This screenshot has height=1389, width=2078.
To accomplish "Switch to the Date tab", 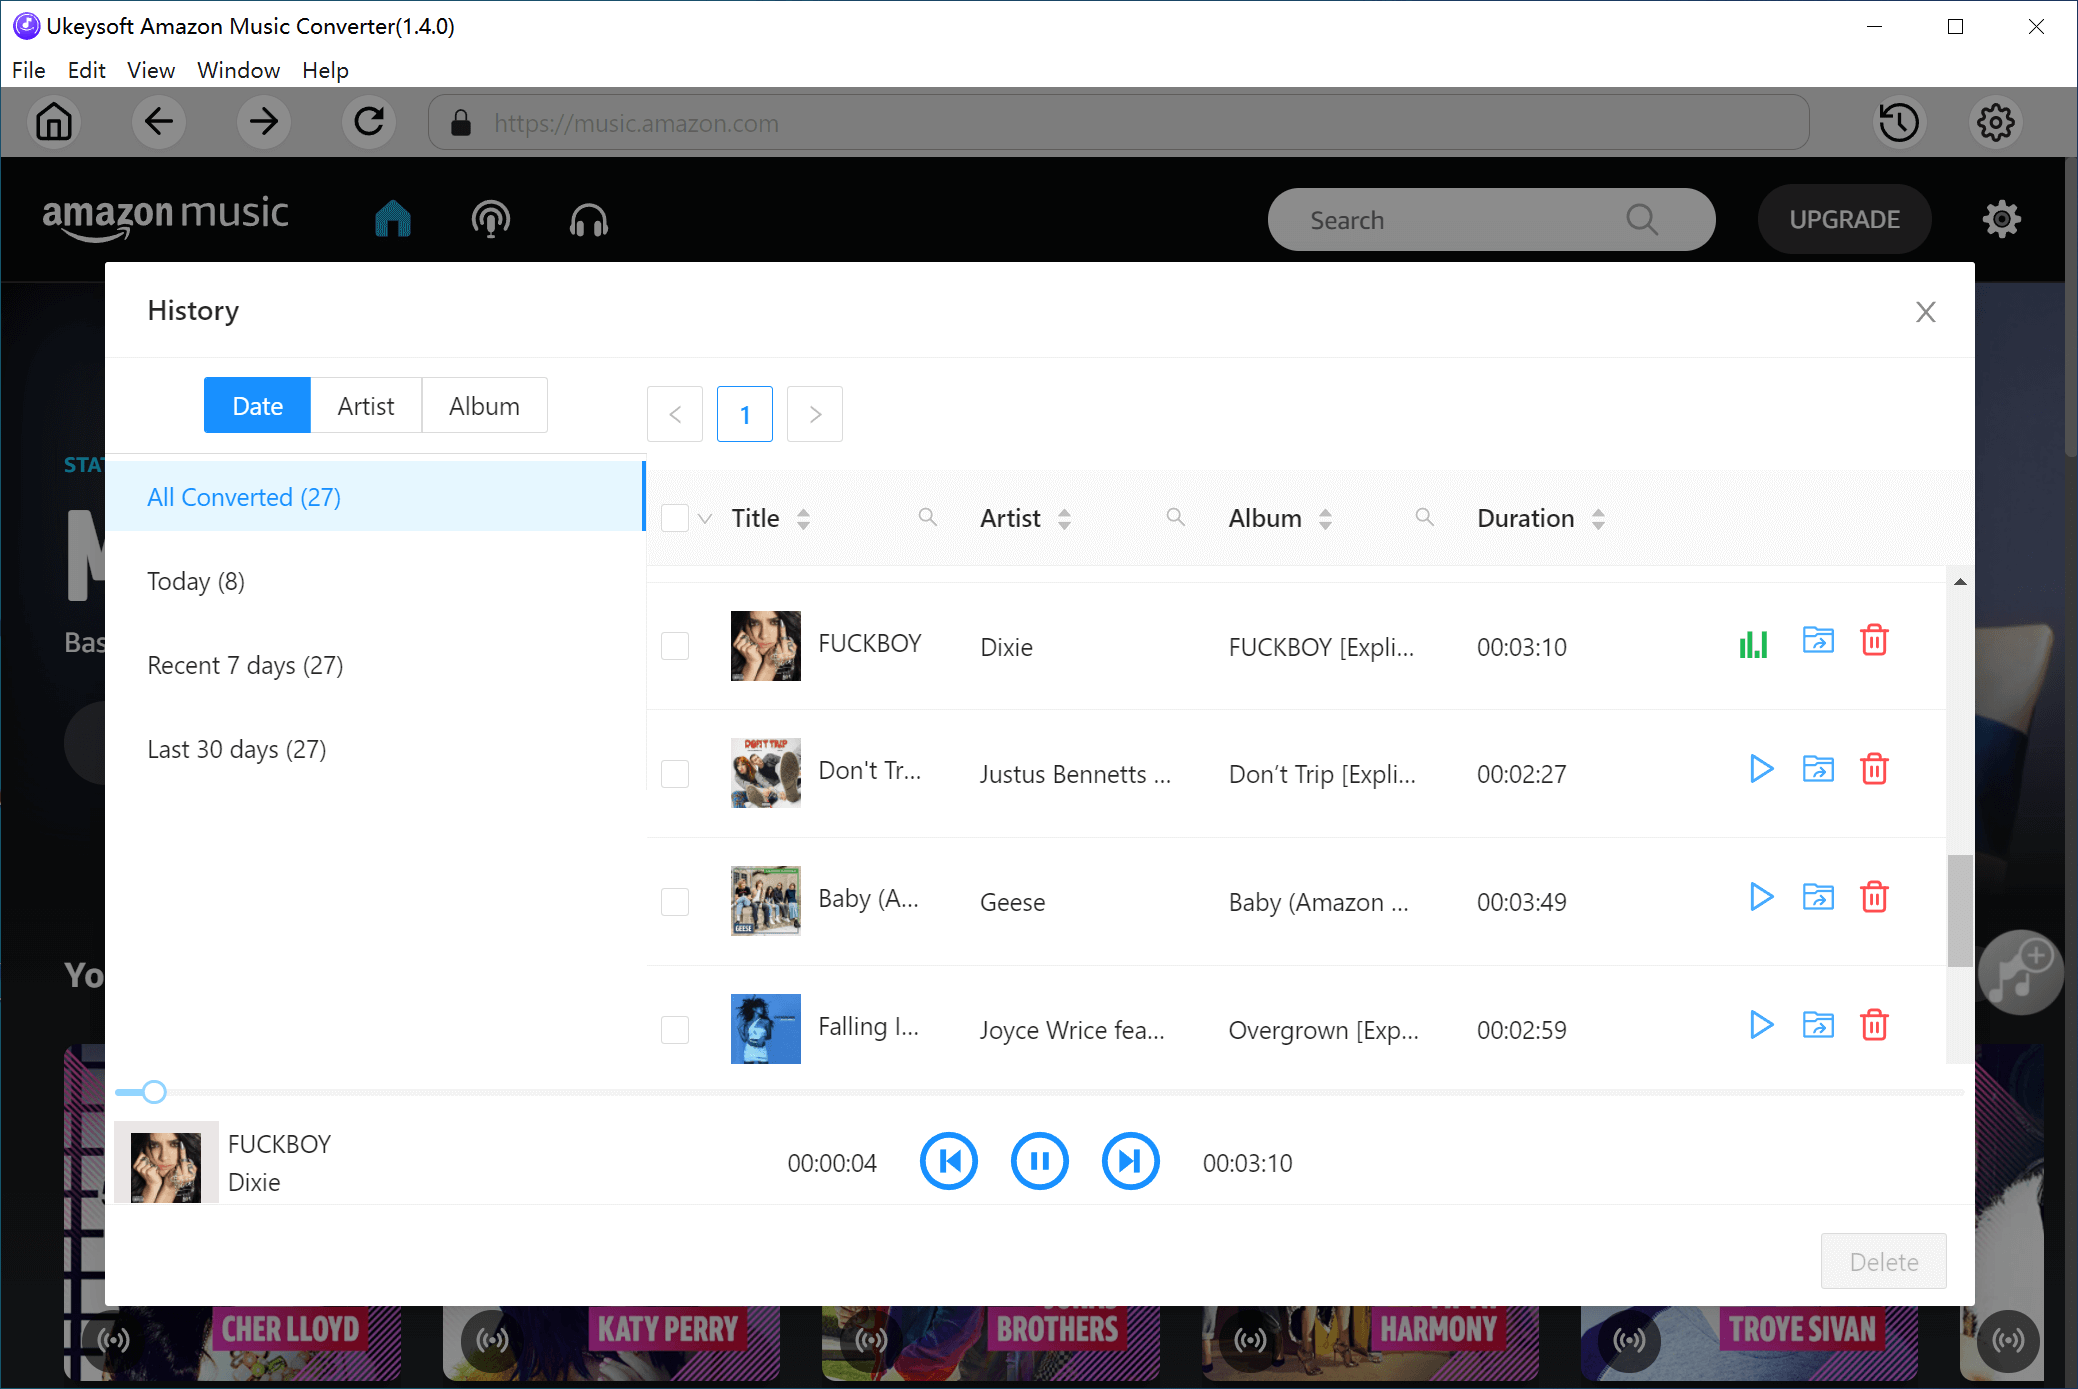I will [257, 405].
